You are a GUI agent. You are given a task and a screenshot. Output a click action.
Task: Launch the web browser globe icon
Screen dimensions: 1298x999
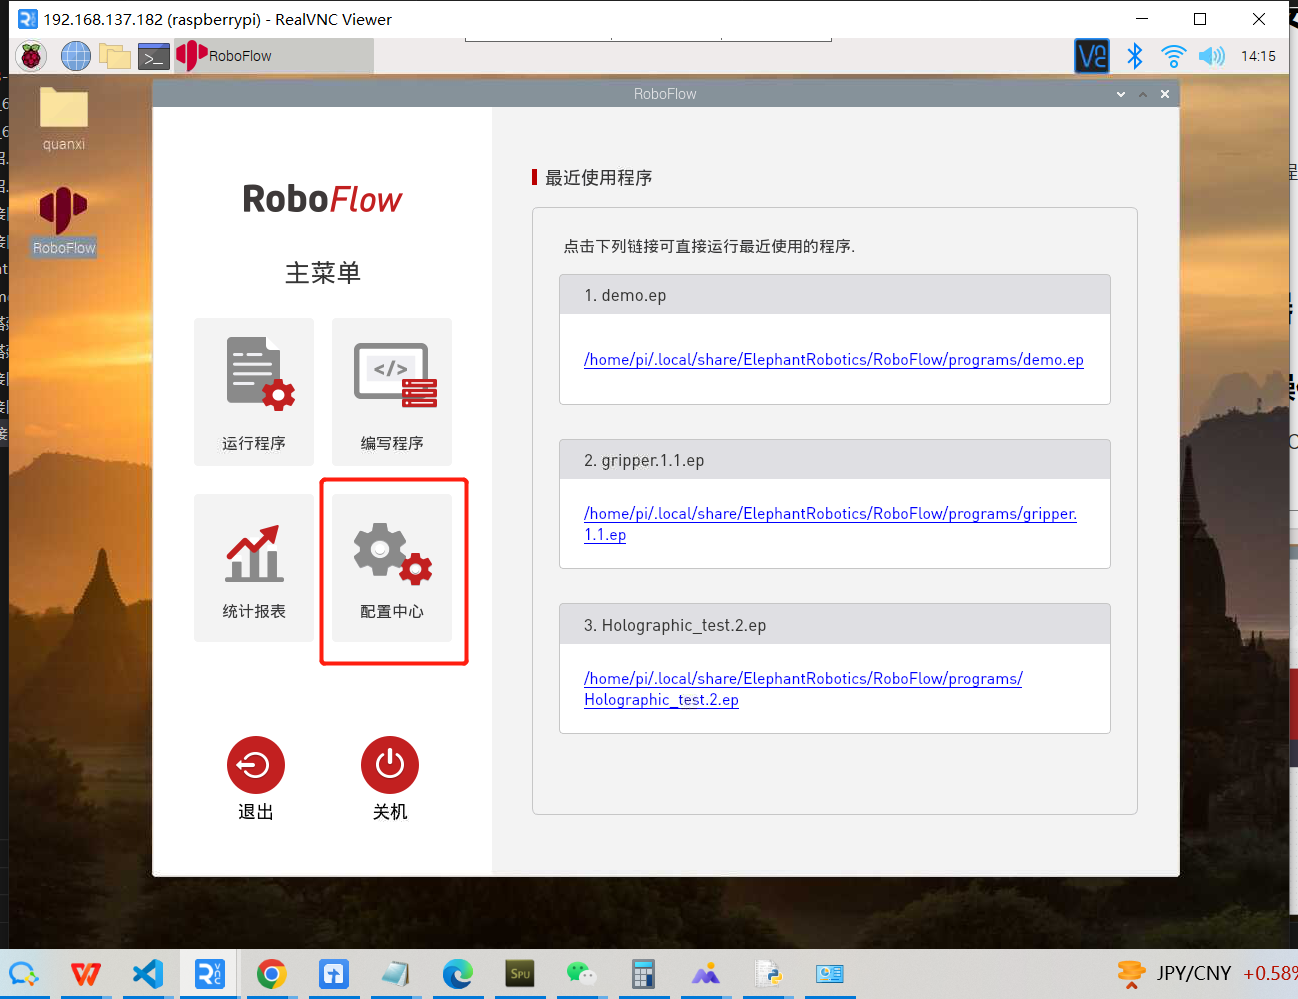[75, 56]
